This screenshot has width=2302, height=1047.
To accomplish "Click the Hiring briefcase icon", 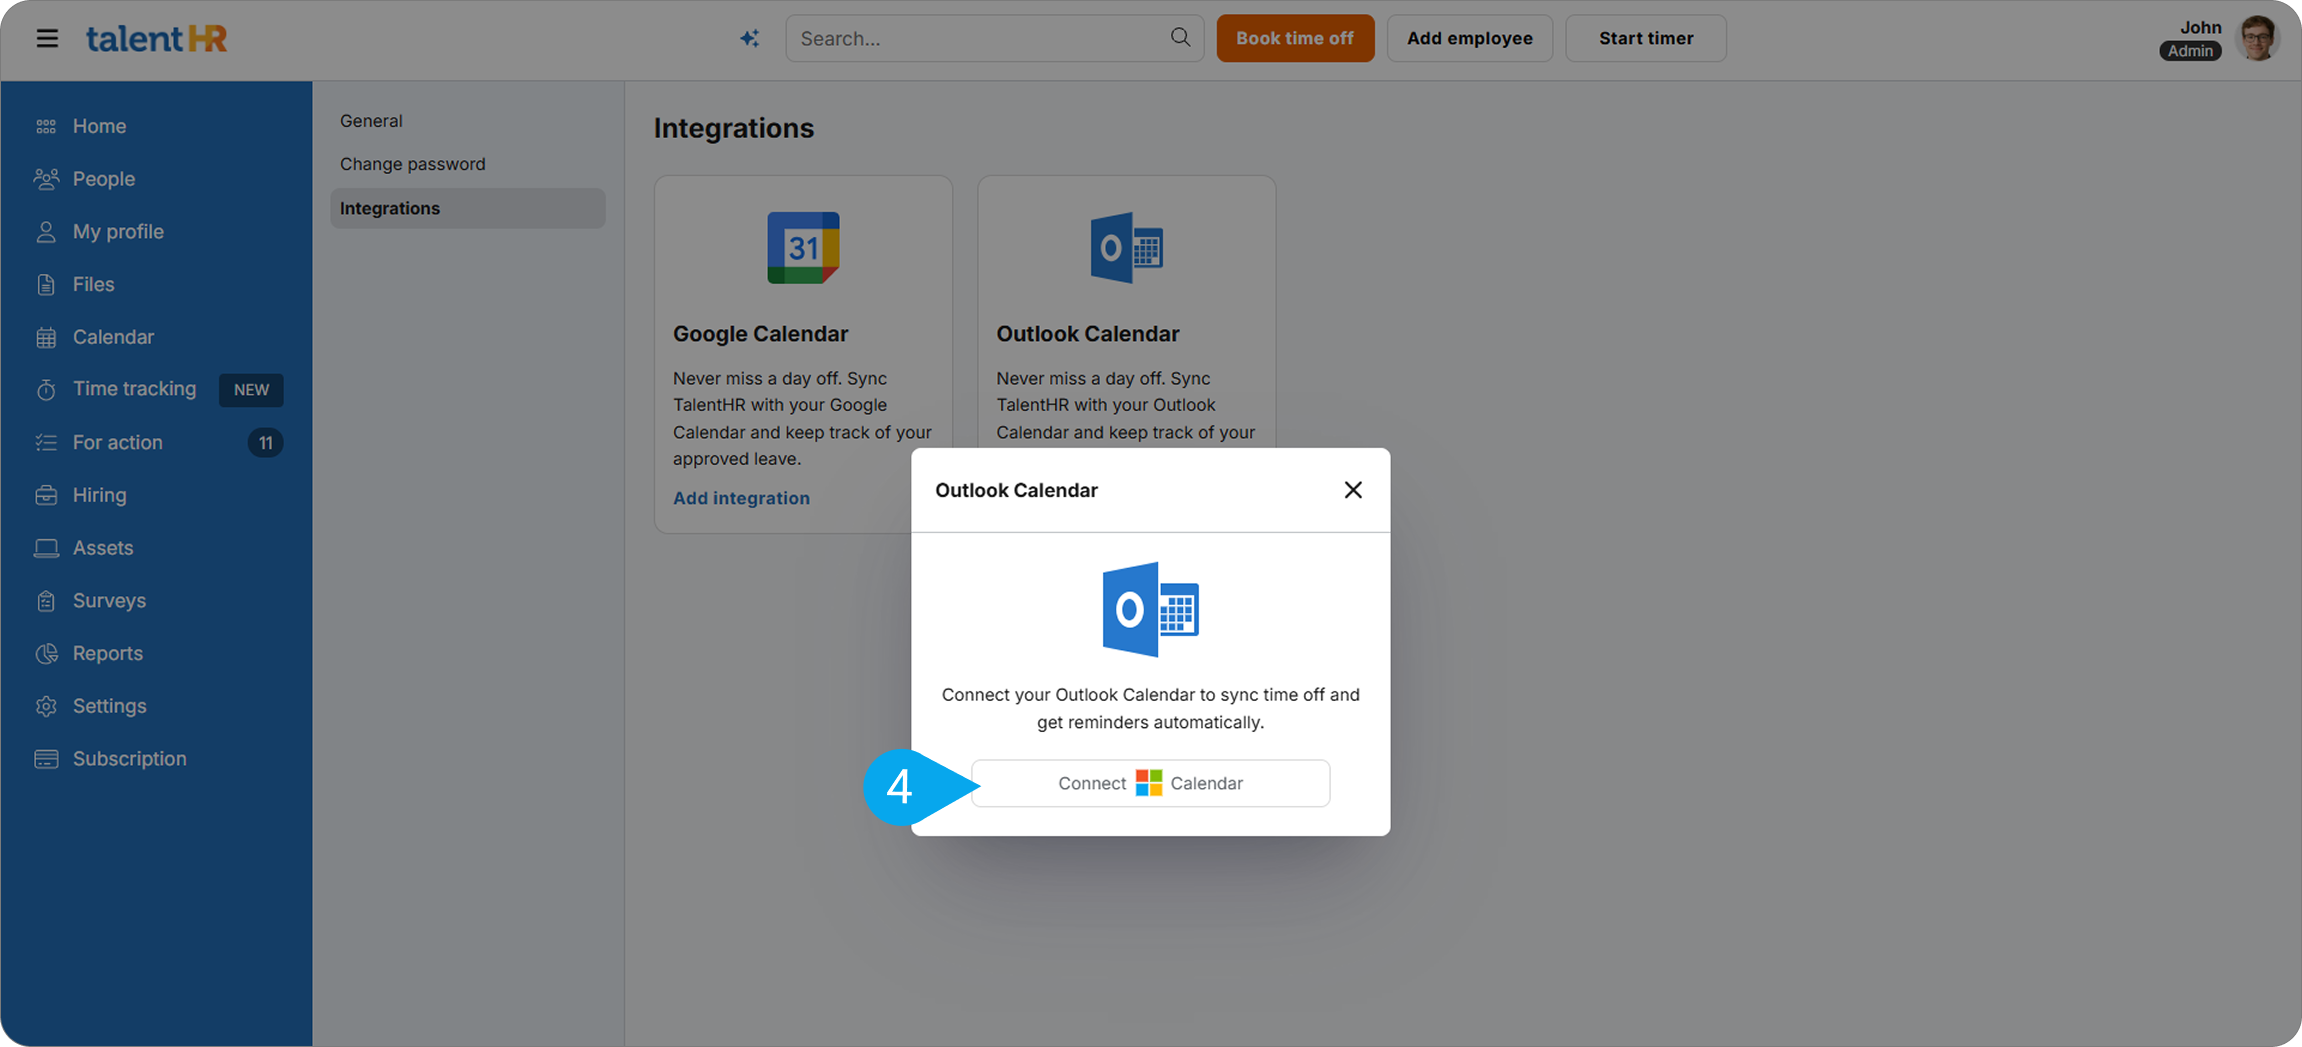I will click(46, 495).
